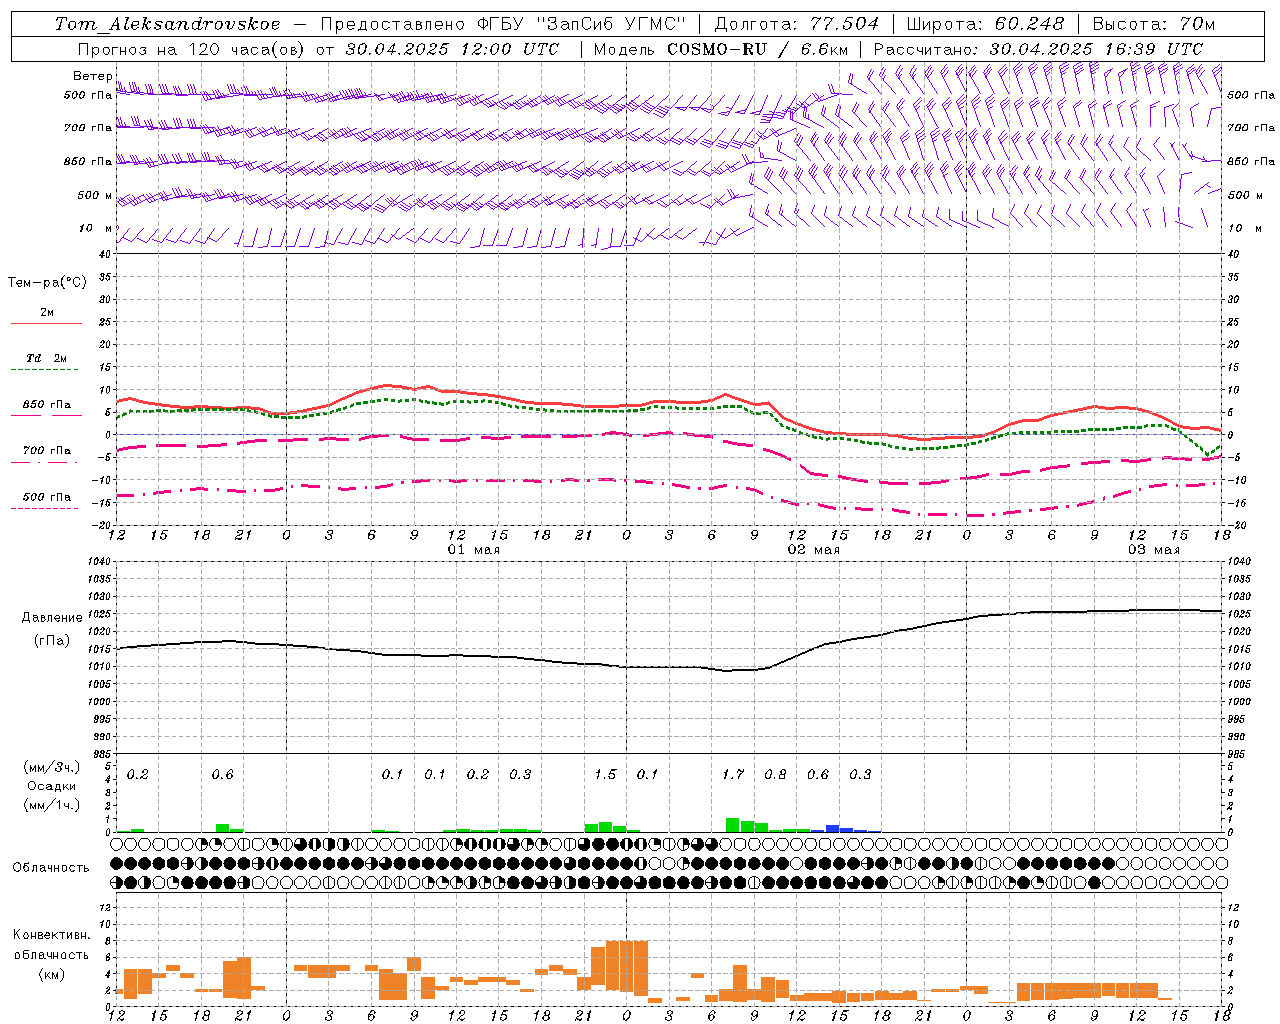Click the 0.8 precipitation value
Image resolution: width=1280 pixels, height=1024 pixels.
[775, 774]
